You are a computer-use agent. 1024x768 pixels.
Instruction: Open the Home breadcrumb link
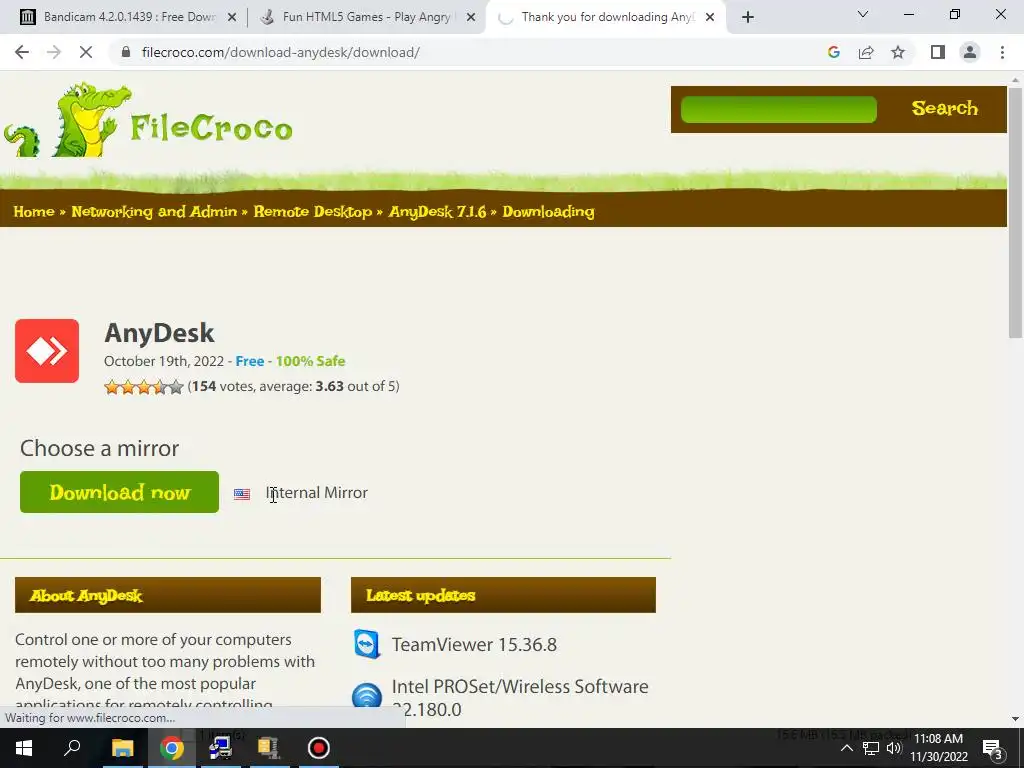[x=34, y=212]
